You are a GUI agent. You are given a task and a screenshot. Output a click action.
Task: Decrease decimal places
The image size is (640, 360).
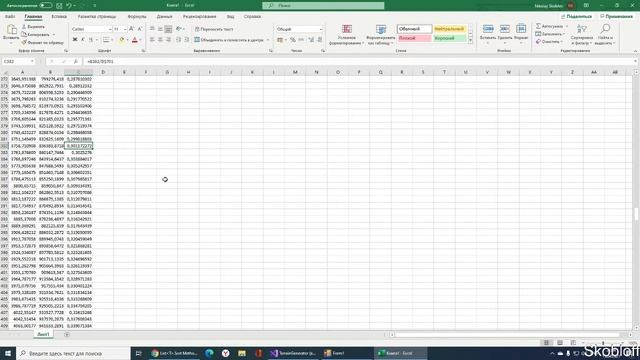[320, 40]
